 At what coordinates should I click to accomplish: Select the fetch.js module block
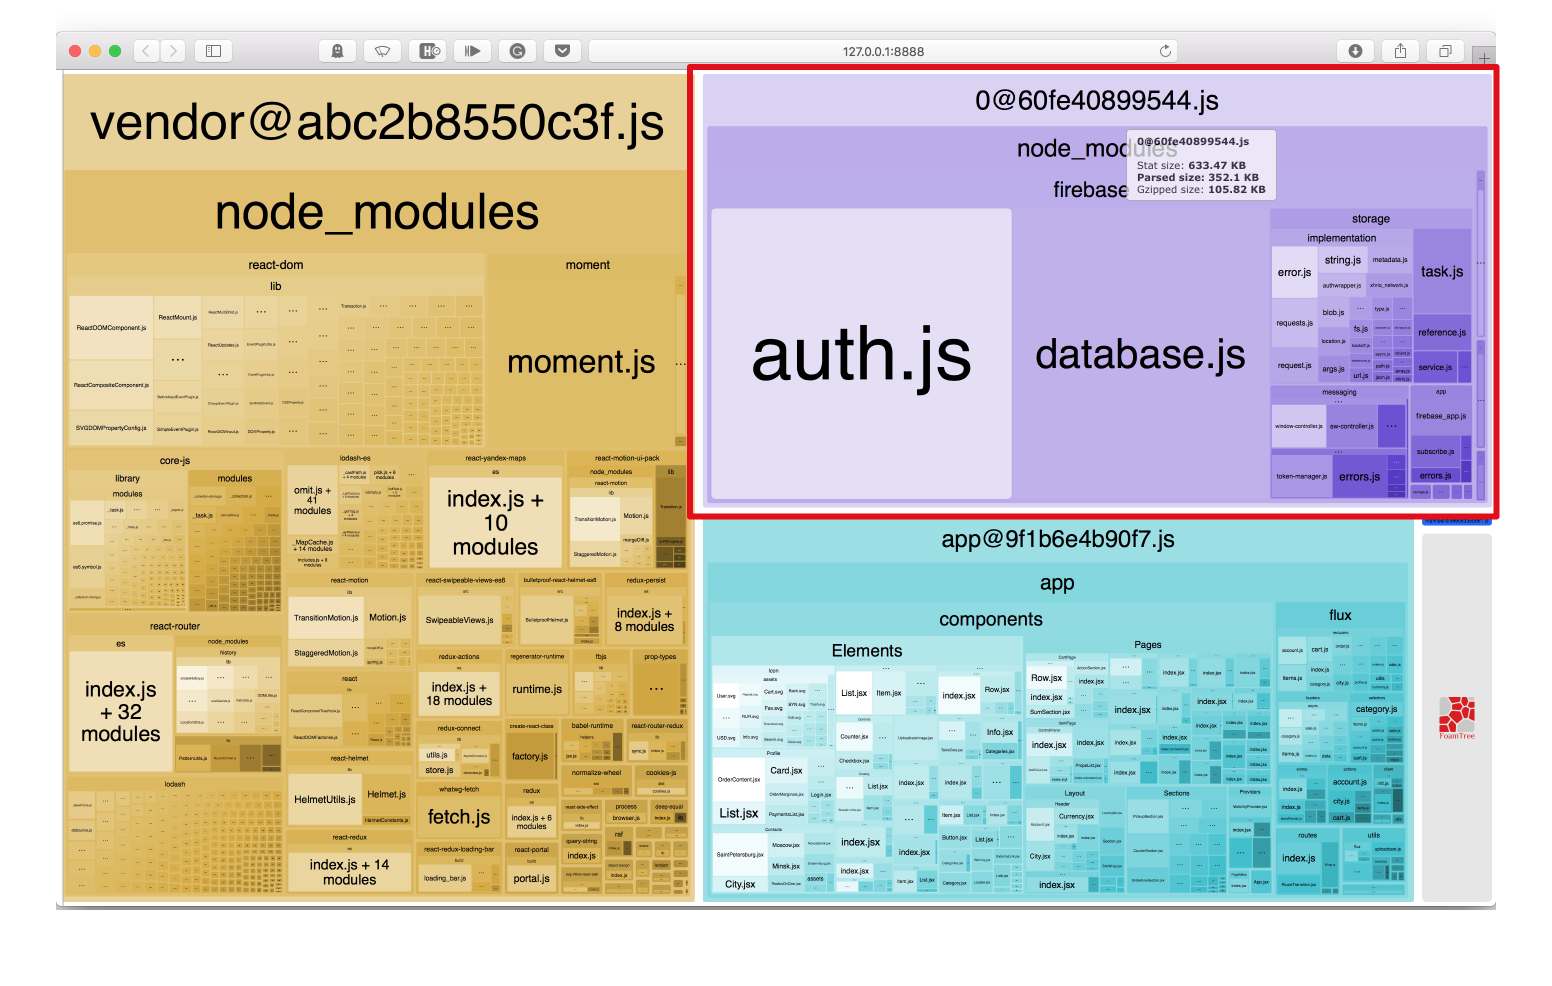coord(459,817)
